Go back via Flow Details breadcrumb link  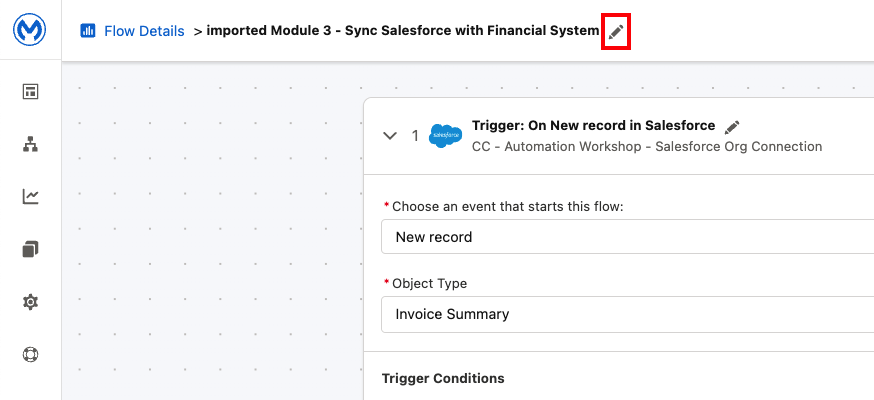[x=144, y=31]
